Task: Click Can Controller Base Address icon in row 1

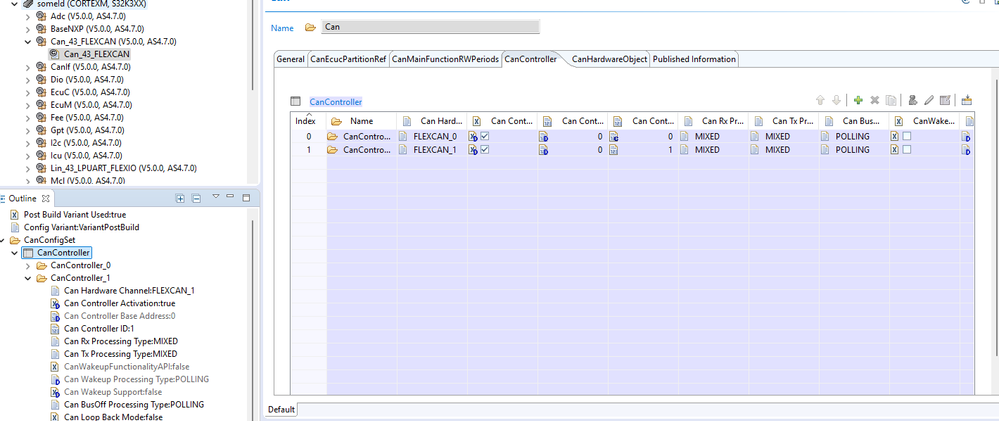Action: click(x=543, y=150)
